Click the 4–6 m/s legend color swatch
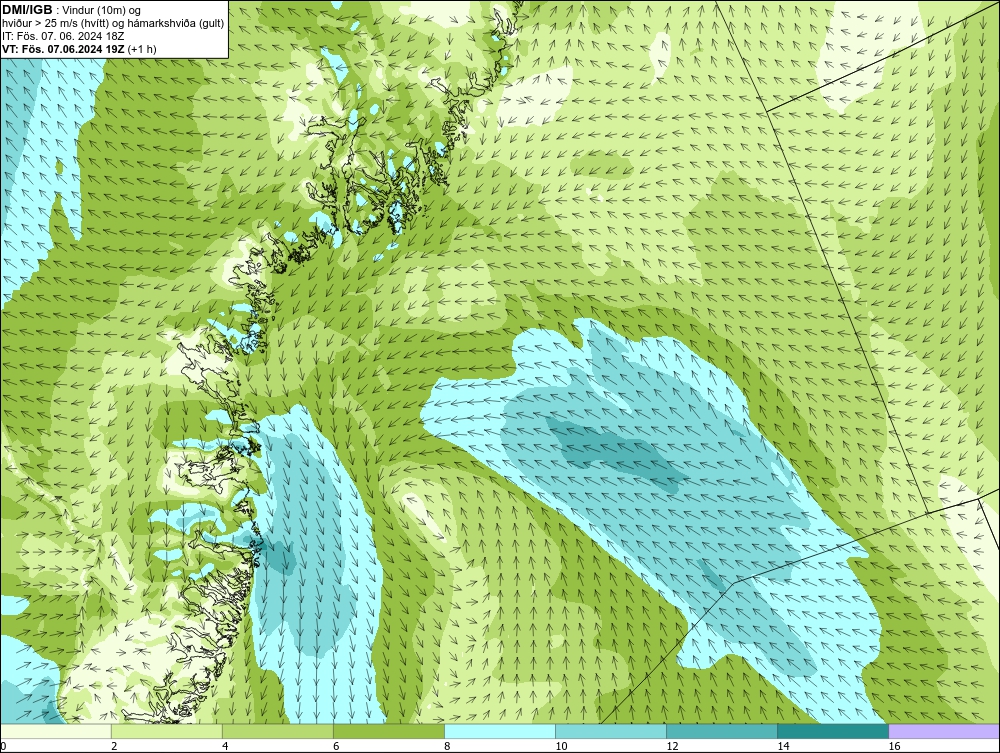This screenshot has height=753, width=1000. (x=278, y=731)
